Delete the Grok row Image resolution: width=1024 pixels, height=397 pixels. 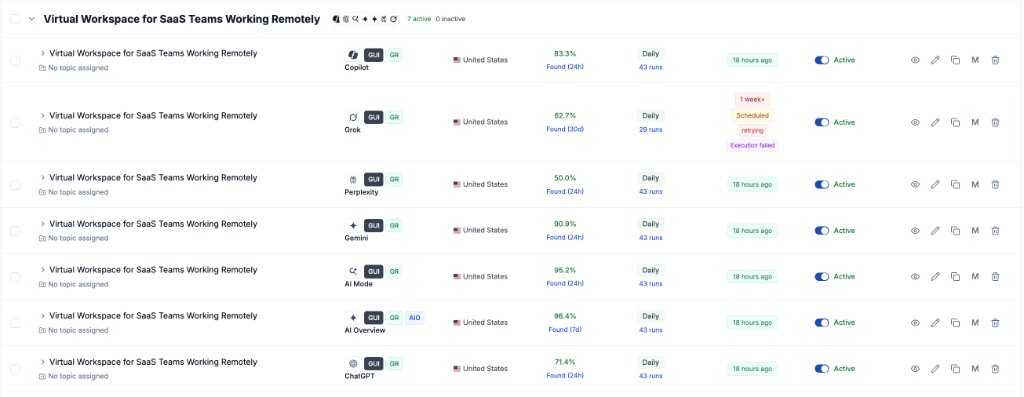[x=995, y=122]
